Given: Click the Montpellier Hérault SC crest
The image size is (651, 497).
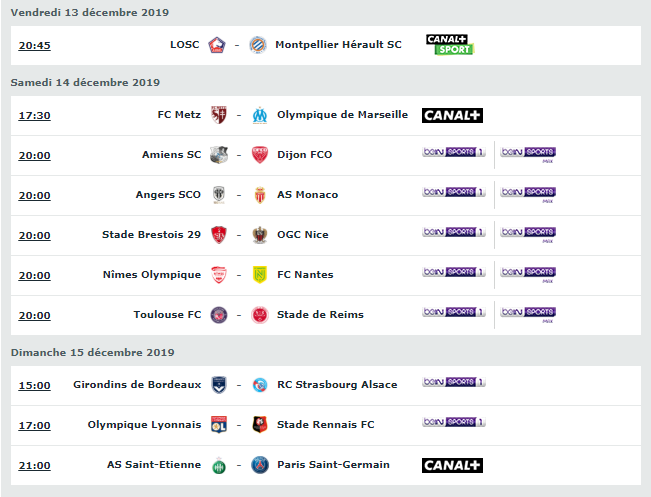Looking at the screenshot, I should [258, 45].
